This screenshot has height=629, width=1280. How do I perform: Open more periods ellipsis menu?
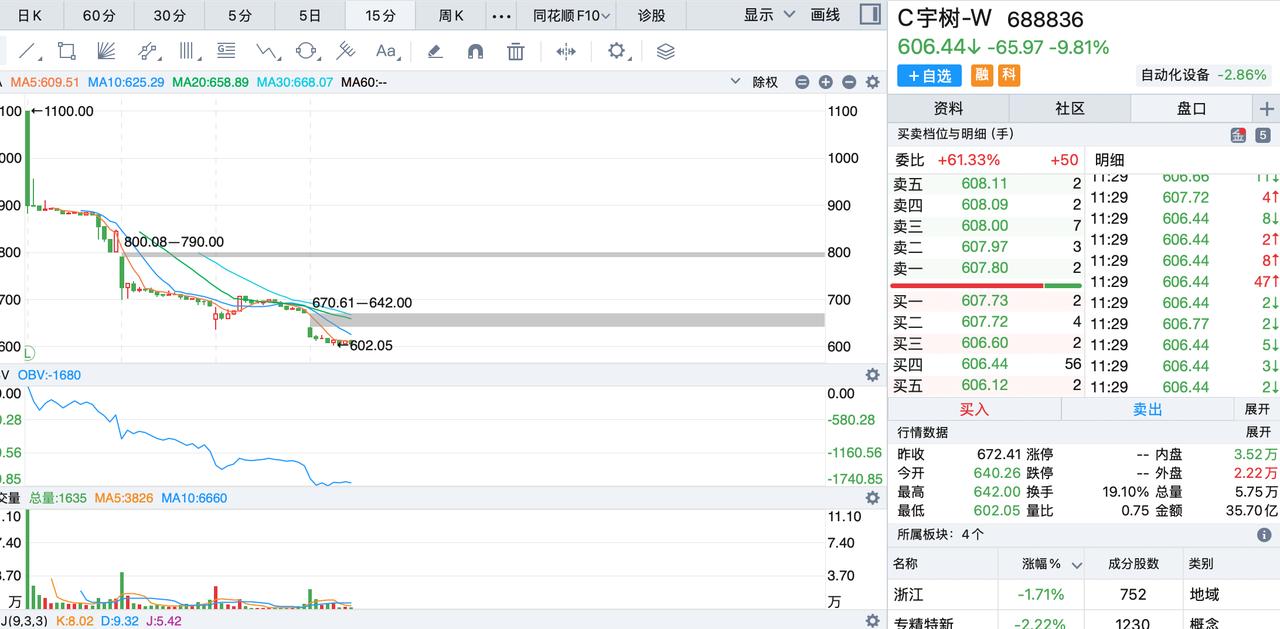502,15
